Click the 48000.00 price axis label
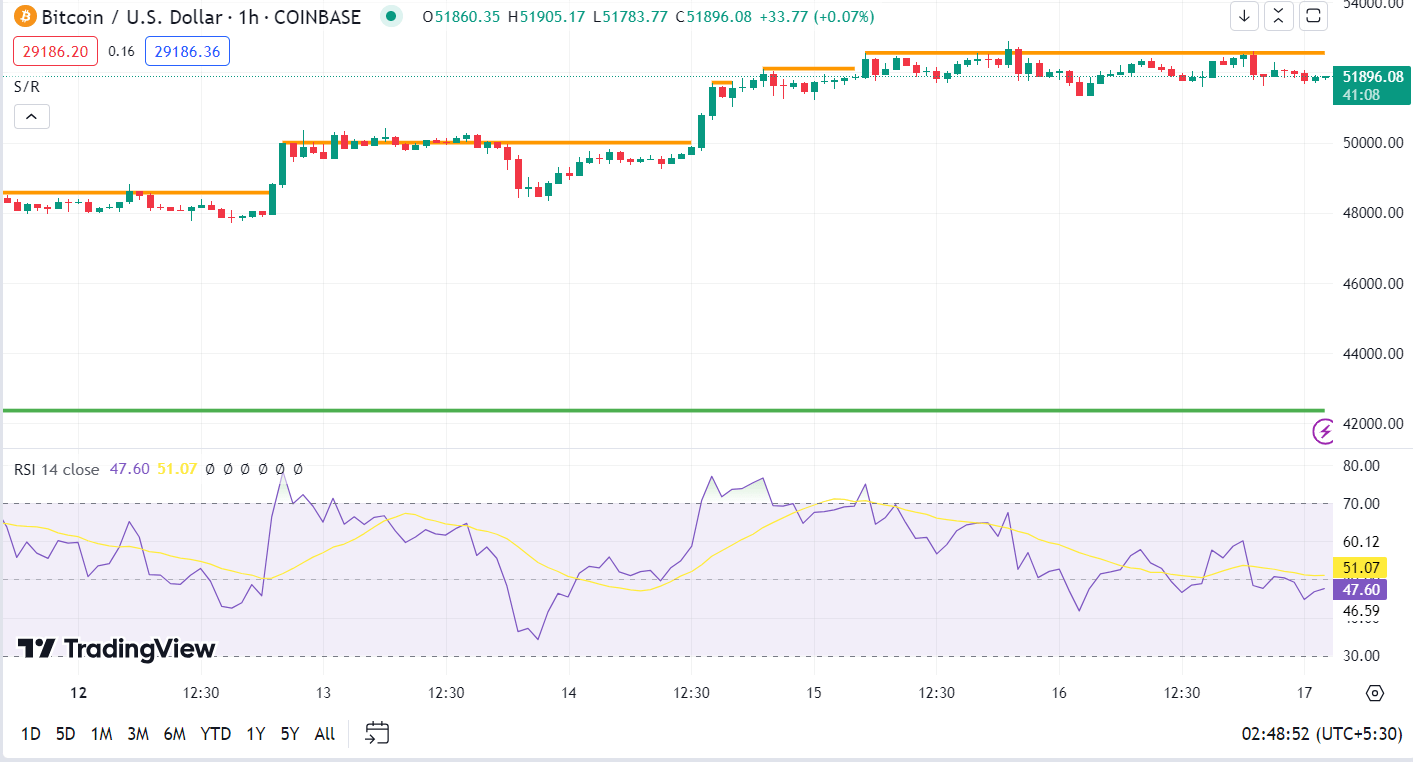Screen dimensions: 1413x762 [x=1371, y=213]
